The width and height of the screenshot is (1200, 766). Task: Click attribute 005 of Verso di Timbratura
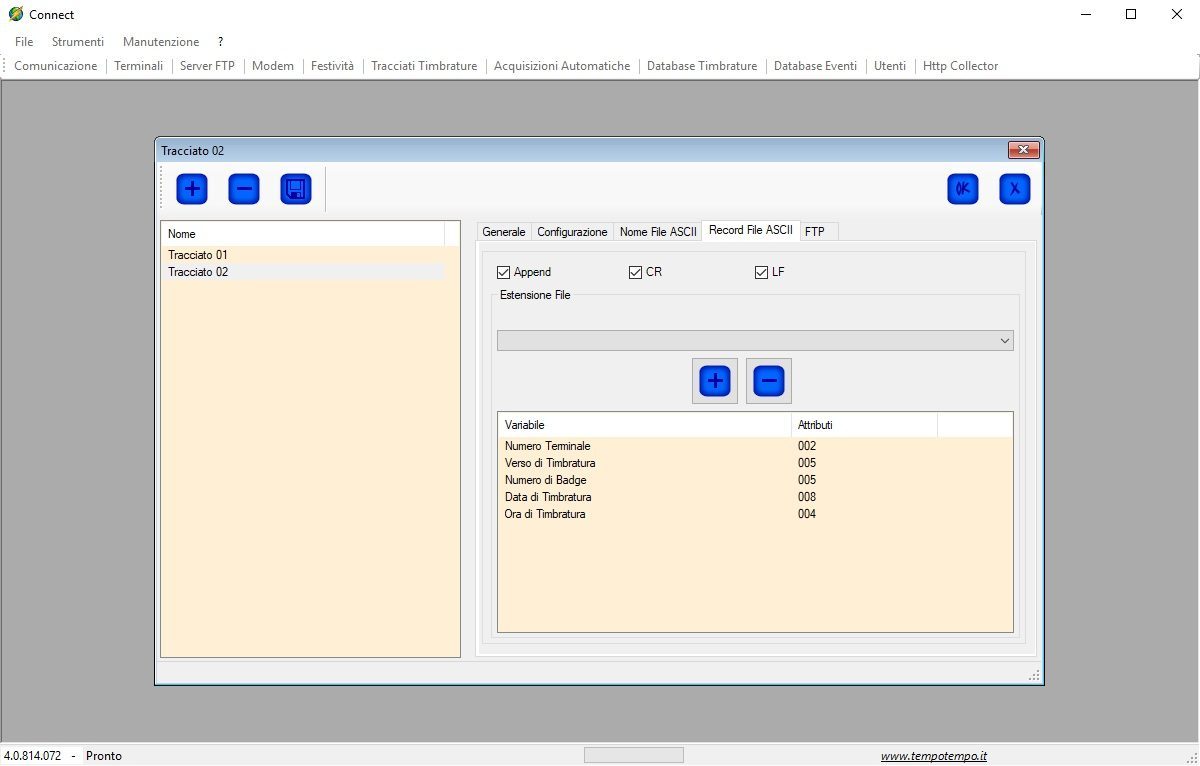pos(807,463)
